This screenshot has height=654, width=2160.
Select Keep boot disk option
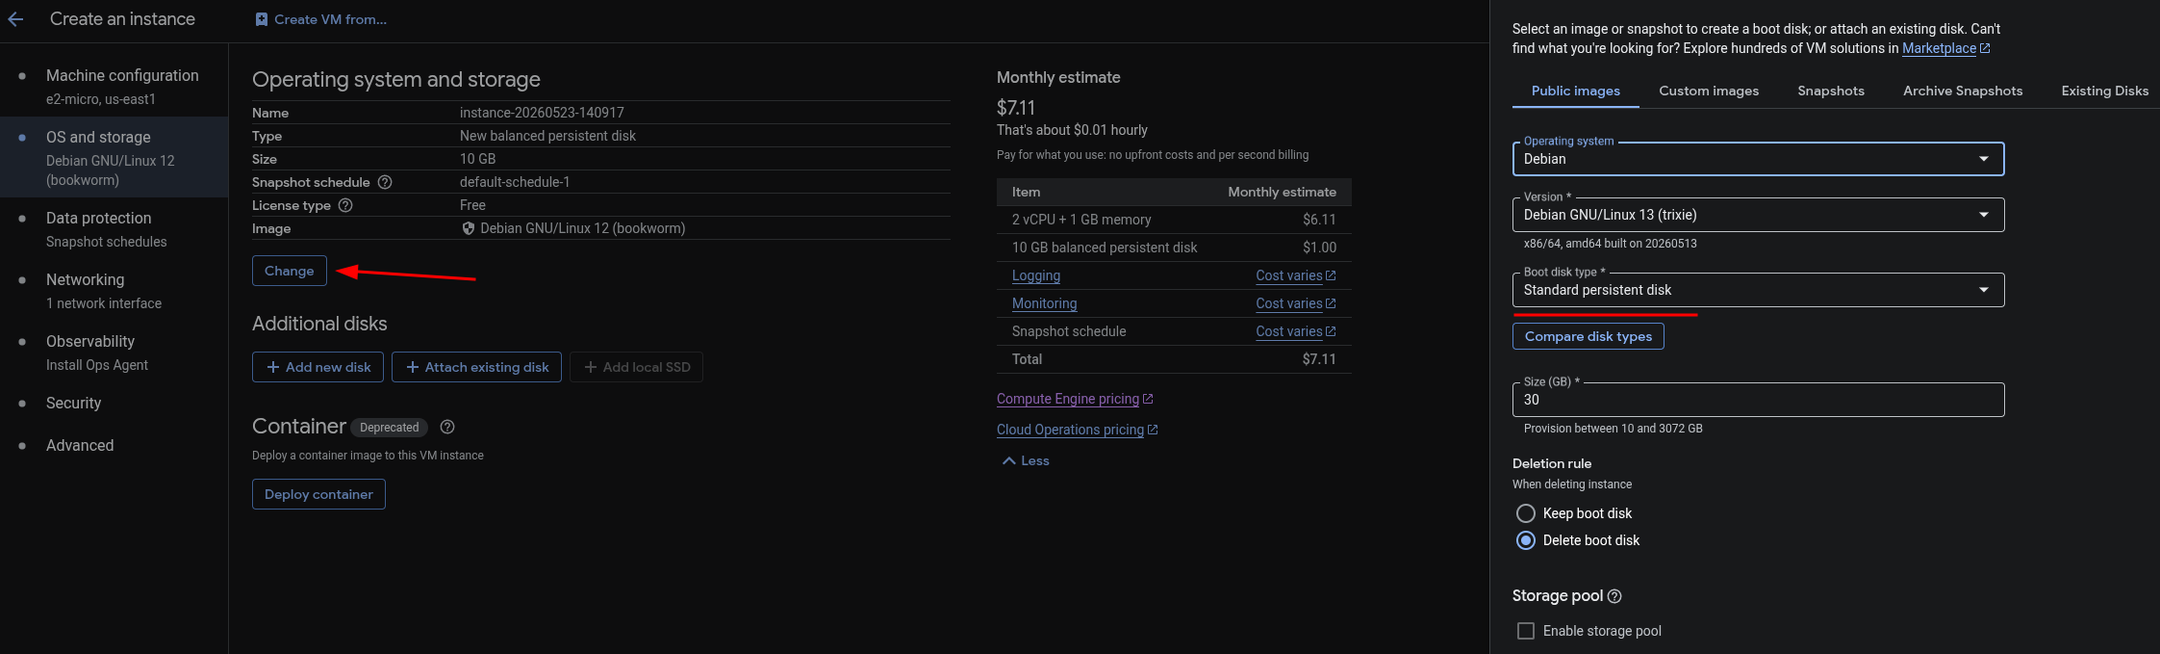point(1525,513)
